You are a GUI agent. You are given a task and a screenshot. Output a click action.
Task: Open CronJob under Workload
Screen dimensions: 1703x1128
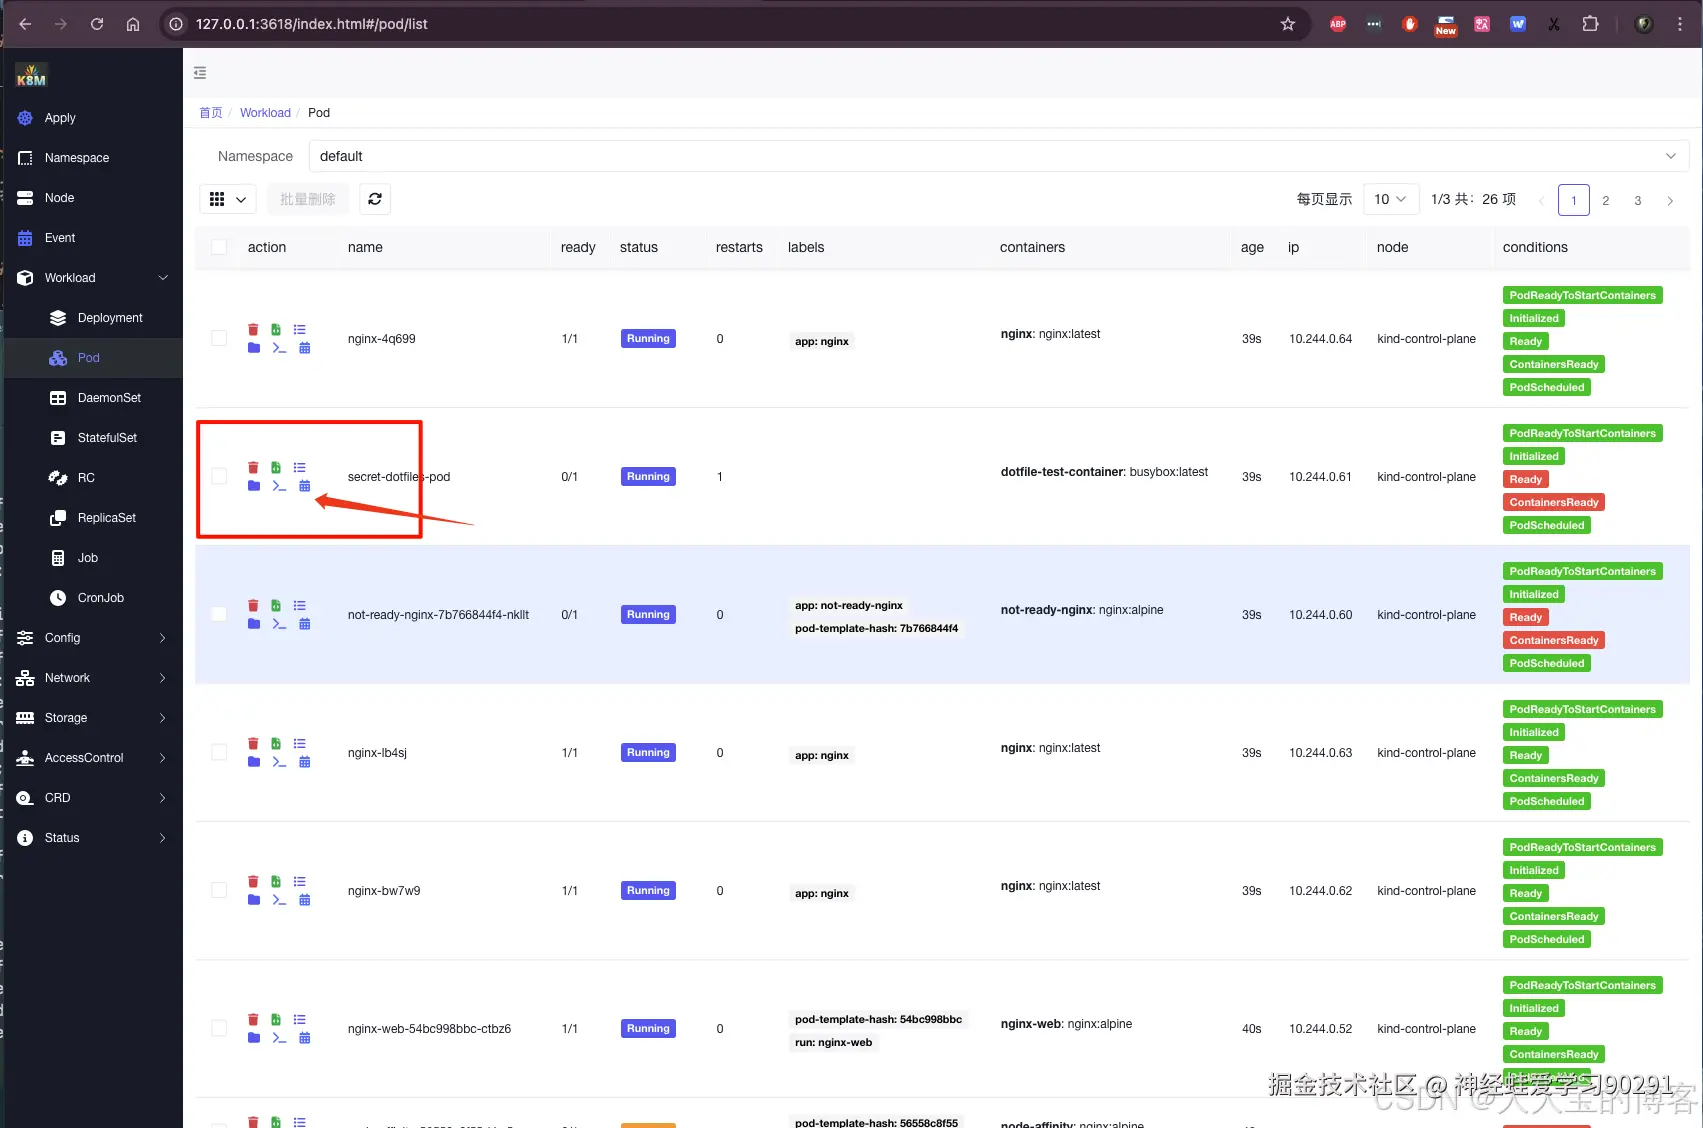92,598
